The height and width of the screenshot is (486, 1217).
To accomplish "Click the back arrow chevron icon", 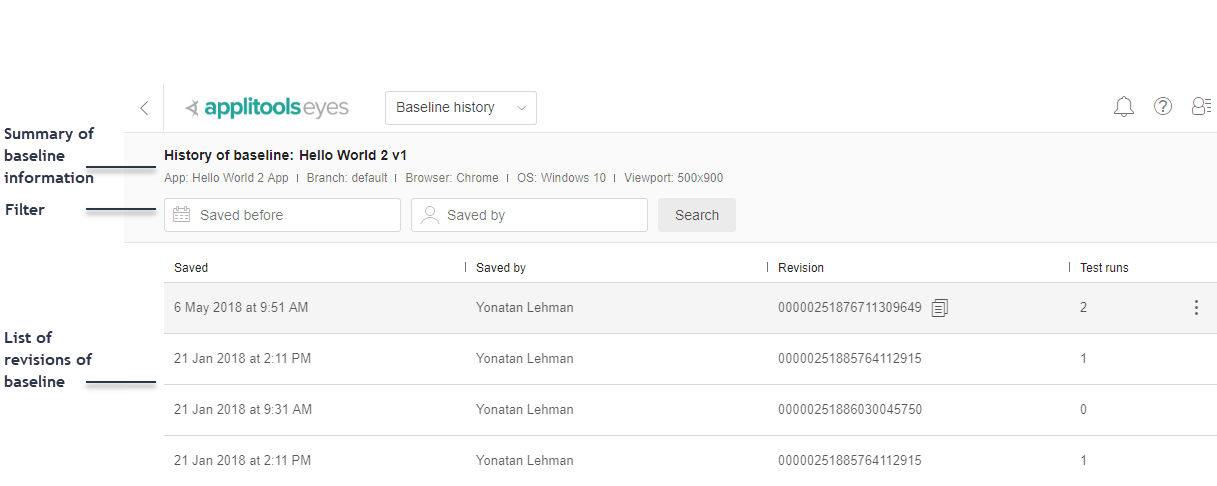I will [x=144, y=108].
